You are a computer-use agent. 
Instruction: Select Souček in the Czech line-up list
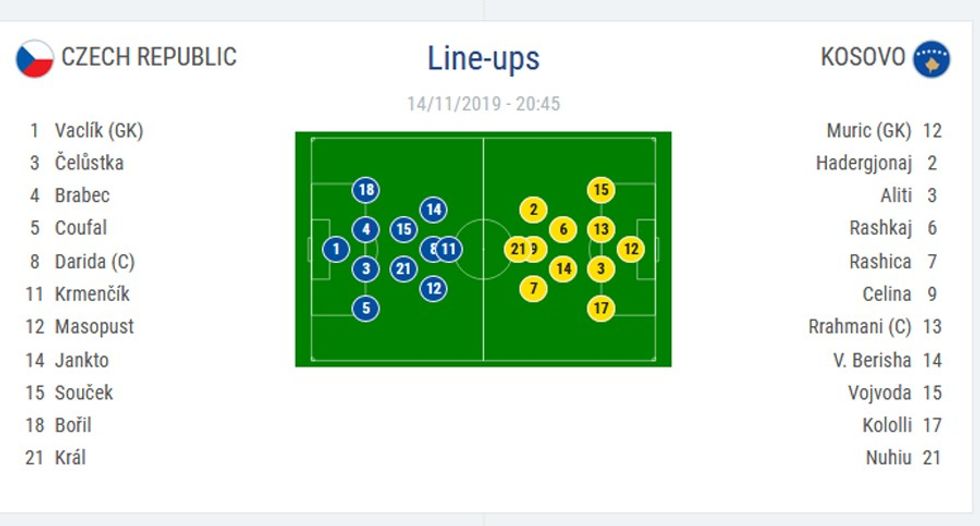tap(84, 393)
